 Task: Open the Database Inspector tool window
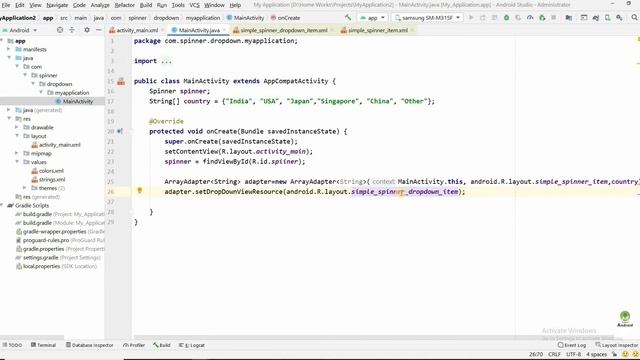coord(89,345)
